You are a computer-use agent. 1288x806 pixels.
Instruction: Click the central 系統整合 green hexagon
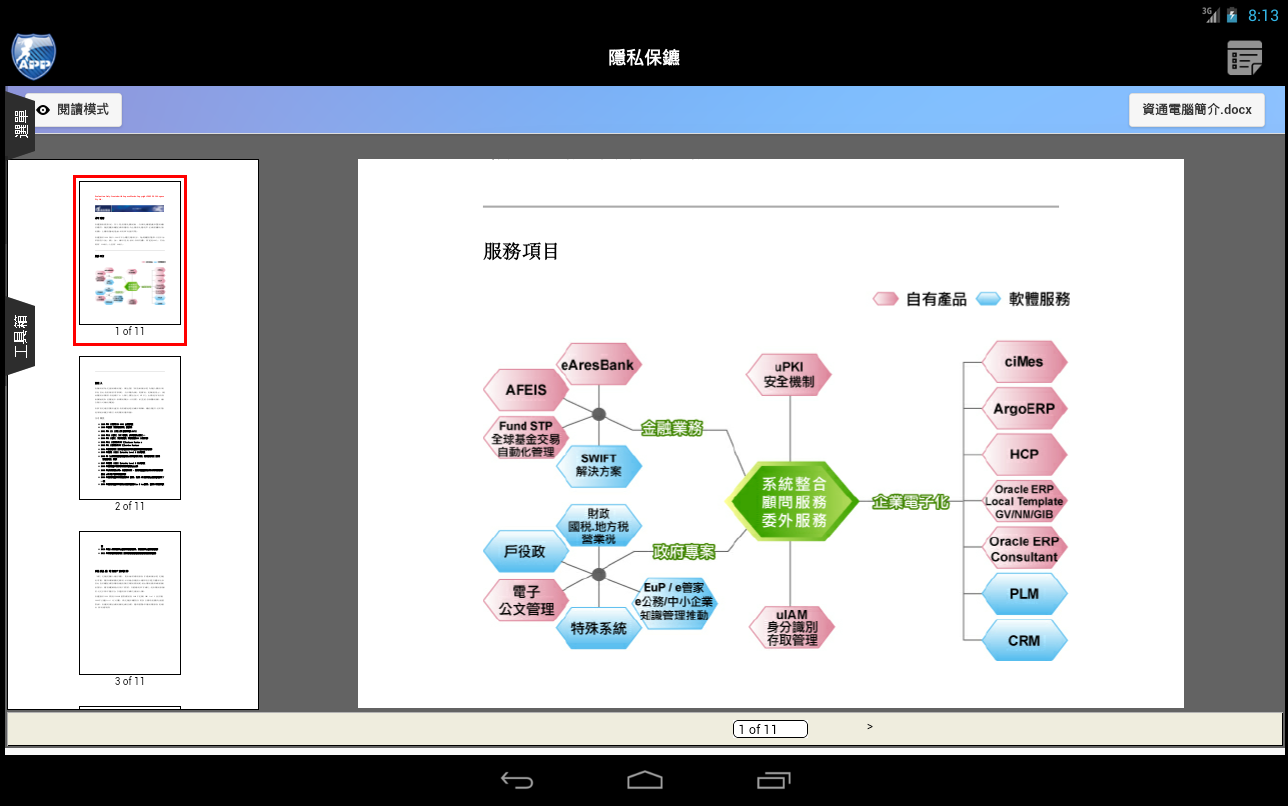pyautogui.click(x=793, y=502)
